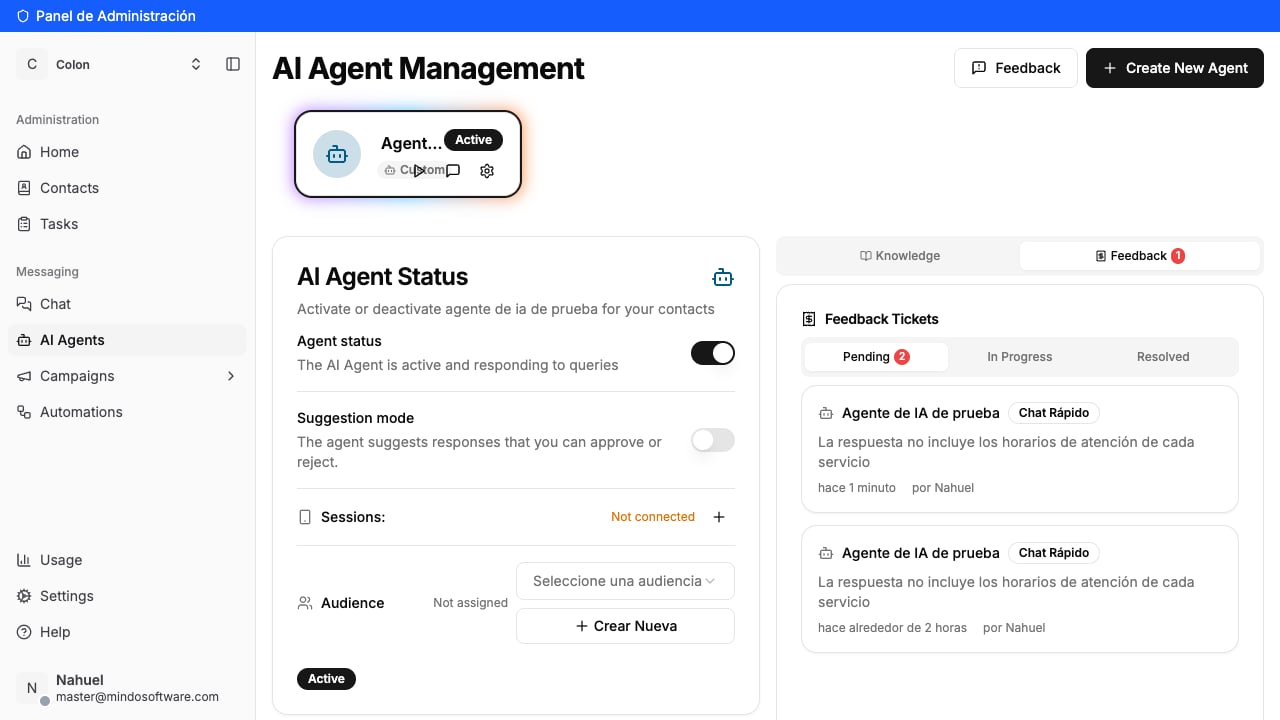Screen dimensions: 1280x720
Task: Click Create New Agent button
Action: click(x=1175, y=68)
